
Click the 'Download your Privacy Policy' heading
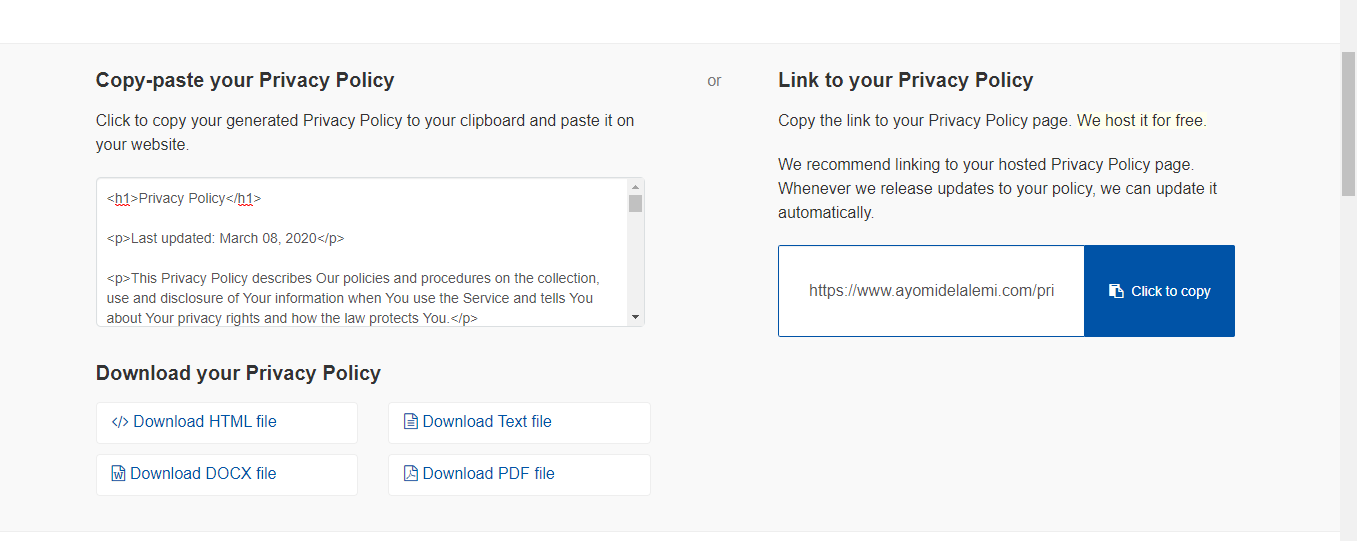click(238, 373)
